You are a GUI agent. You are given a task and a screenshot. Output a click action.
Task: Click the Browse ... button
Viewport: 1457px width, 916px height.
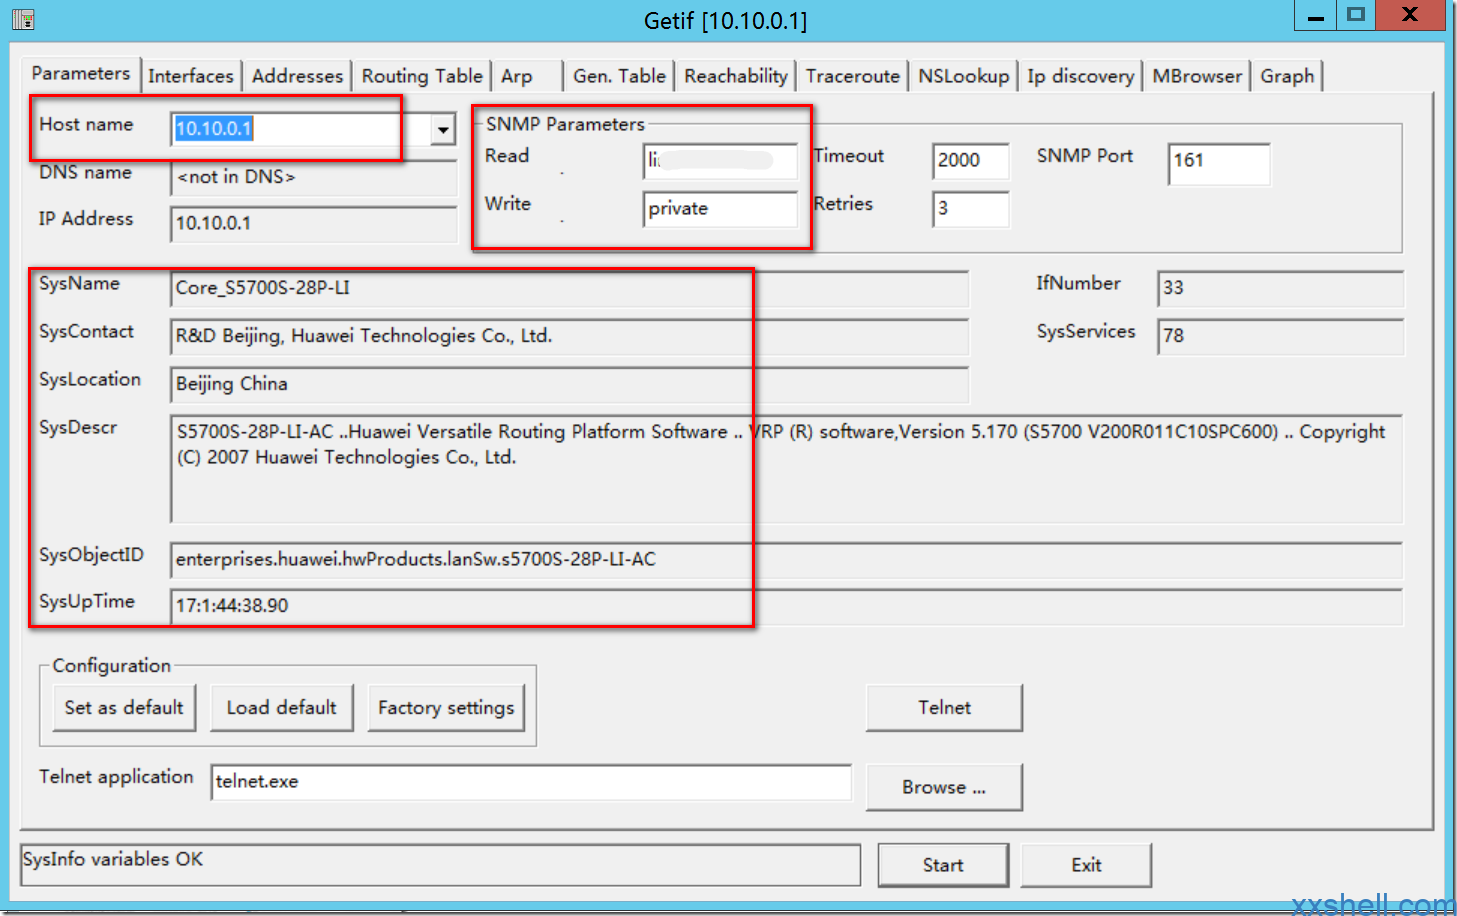click(x=944, y=787)
